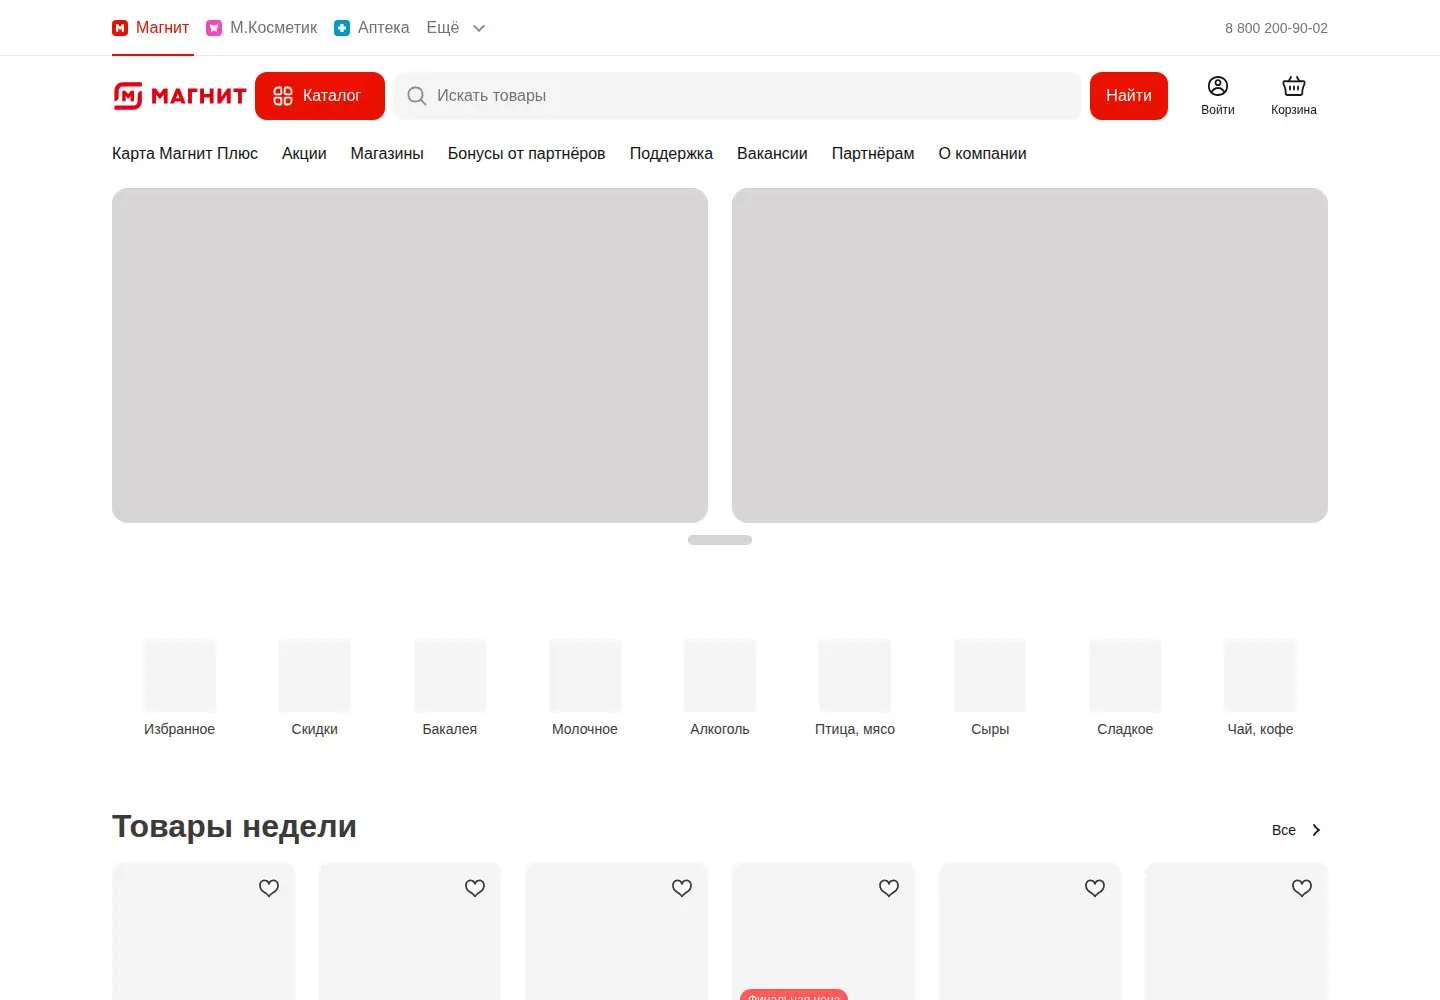Open the Корзина basket icon
The height and width of the screenshot is (1000, 1440).
click(x=1294, y=96)
